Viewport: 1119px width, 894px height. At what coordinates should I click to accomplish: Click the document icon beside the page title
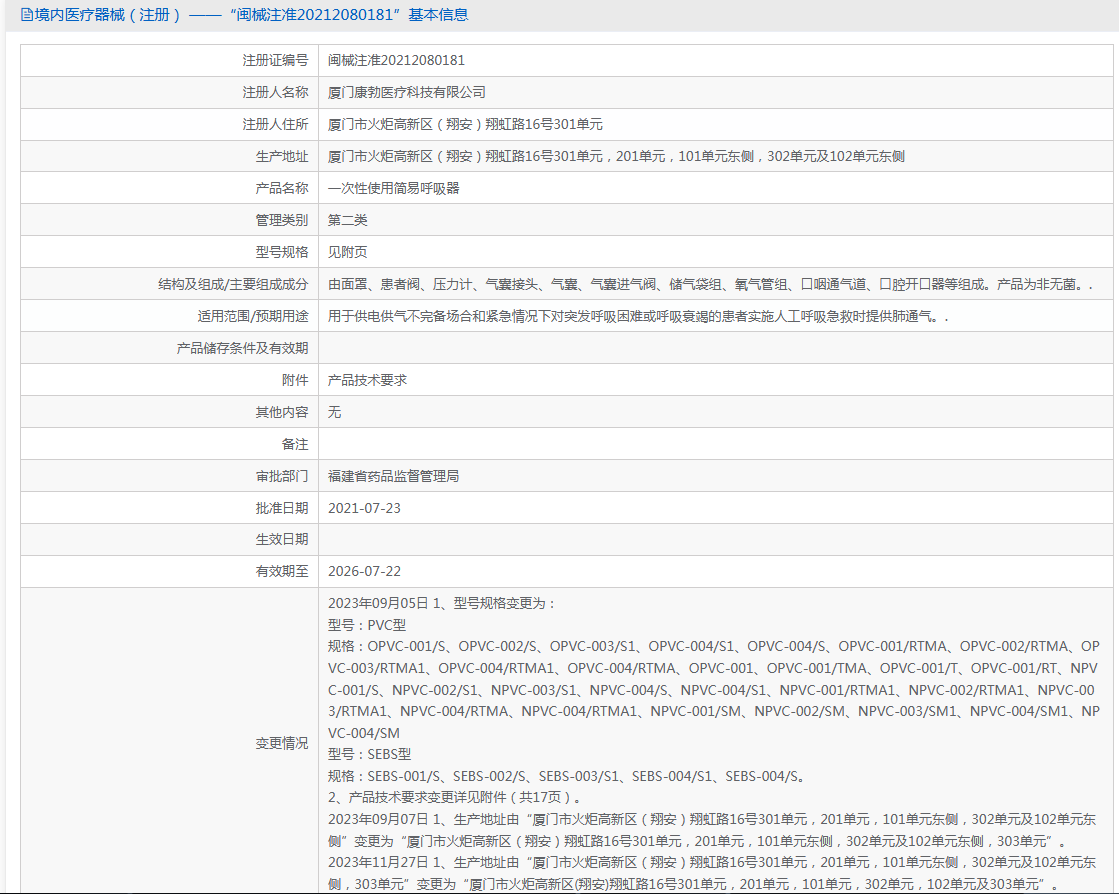click(x=26, y=15)
